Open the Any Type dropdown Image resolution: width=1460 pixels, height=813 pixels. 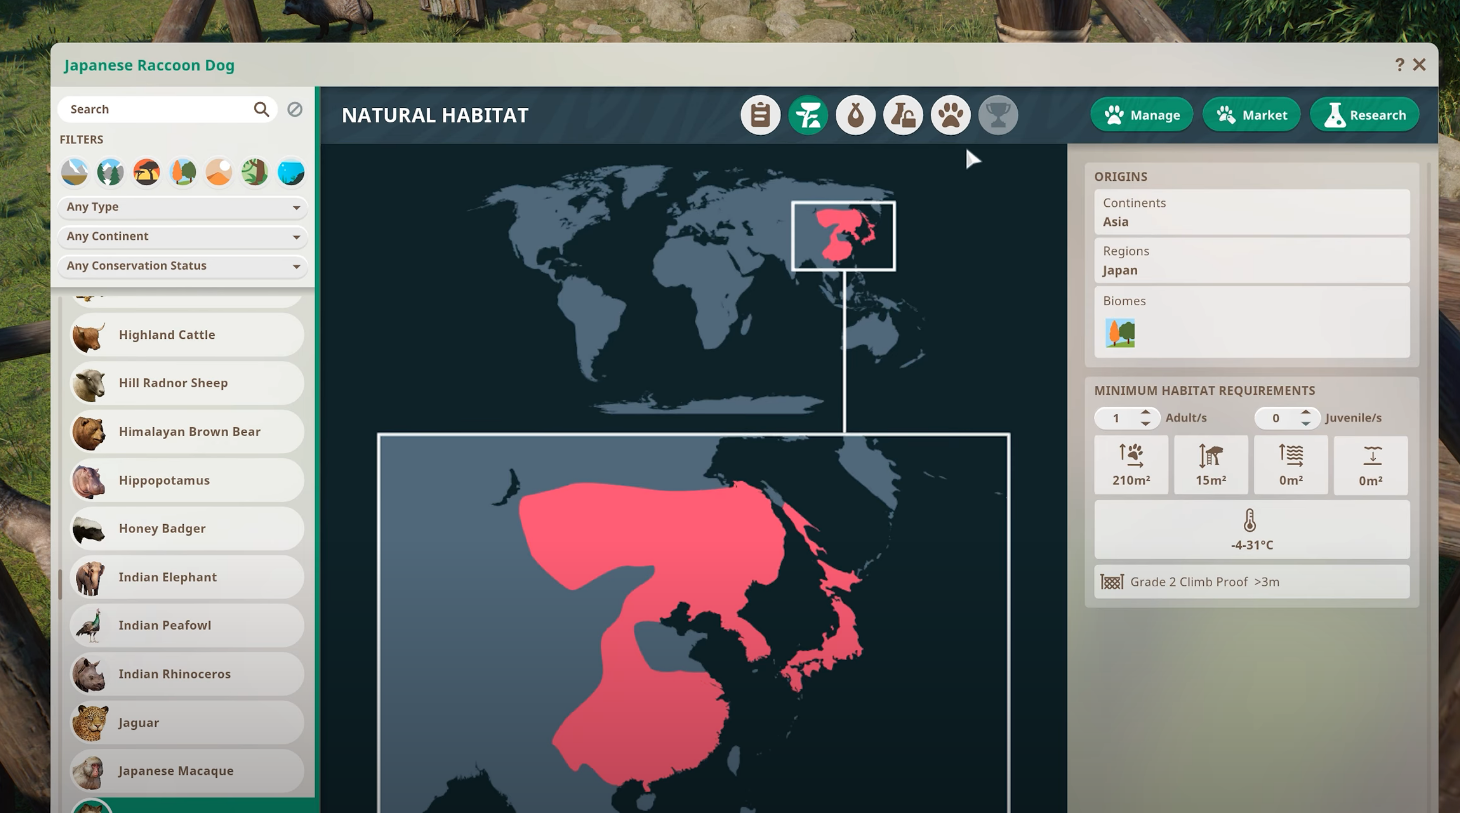183,207
